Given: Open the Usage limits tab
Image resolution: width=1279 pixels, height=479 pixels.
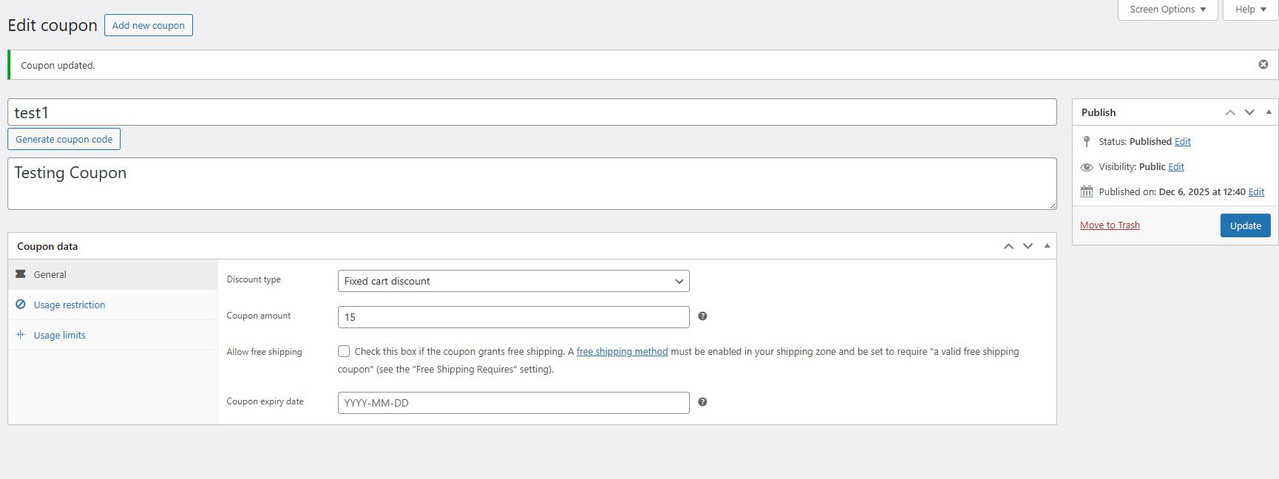Looking at the screenshot, I should (112, 335).
